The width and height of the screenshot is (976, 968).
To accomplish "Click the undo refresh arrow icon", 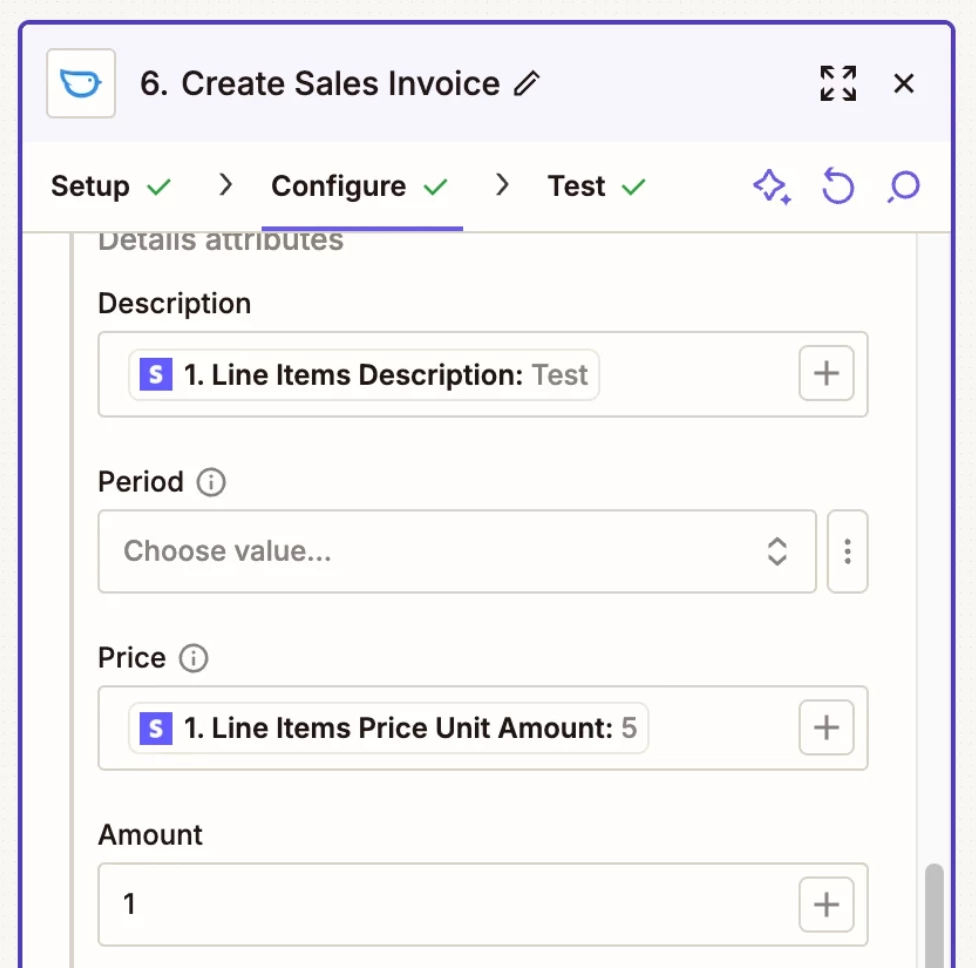I will [838, 186].
